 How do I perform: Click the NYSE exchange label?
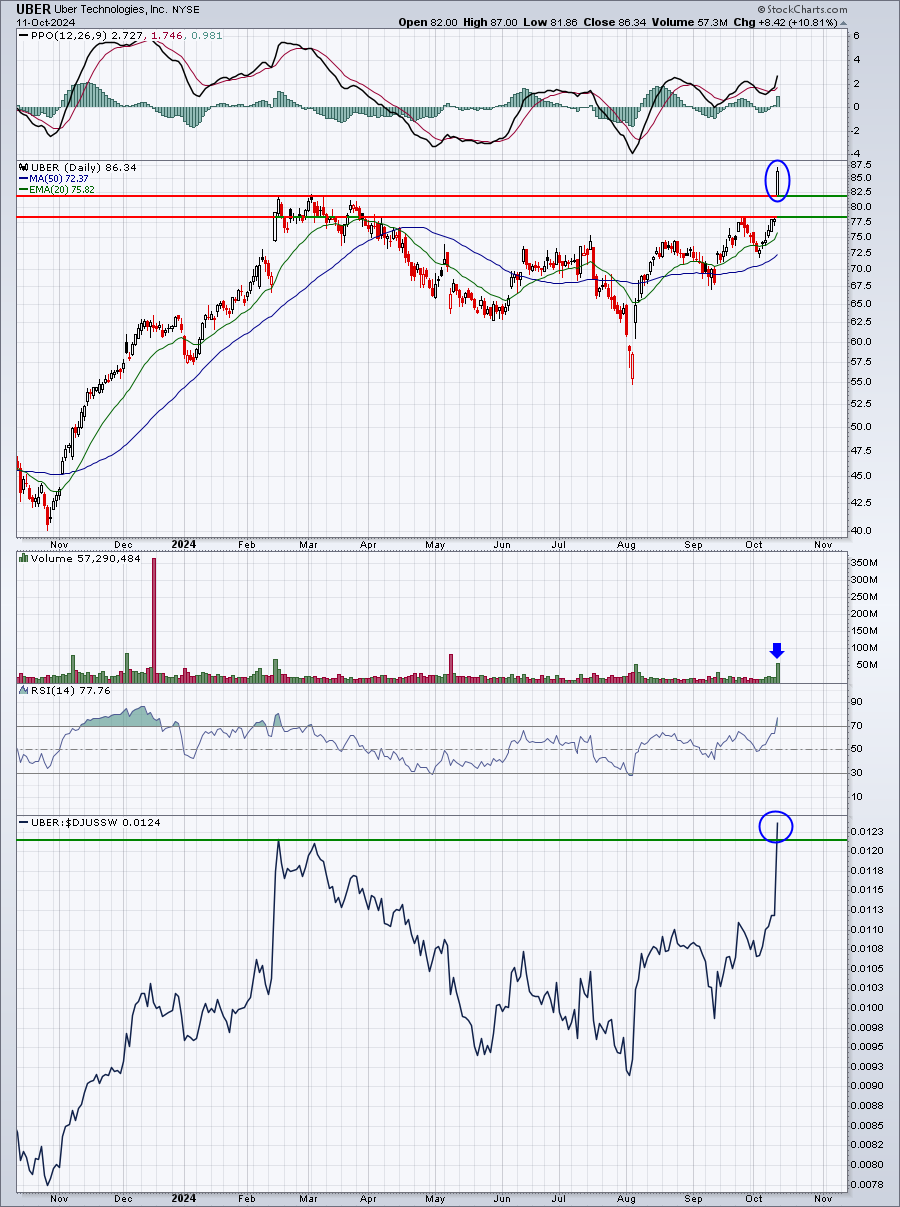pyautogui.click(x=188, y=9)
